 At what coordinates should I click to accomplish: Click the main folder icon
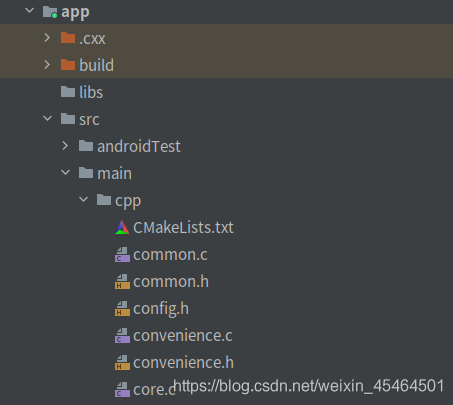(x=86, y=173)
